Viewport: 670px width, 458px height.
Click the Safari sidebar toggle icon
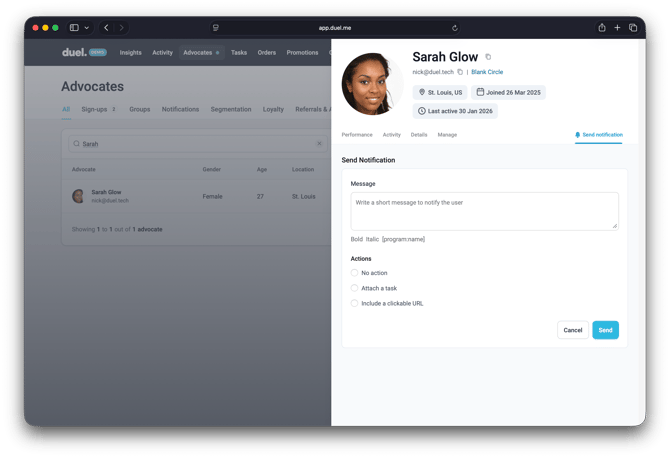pos(74,28)
